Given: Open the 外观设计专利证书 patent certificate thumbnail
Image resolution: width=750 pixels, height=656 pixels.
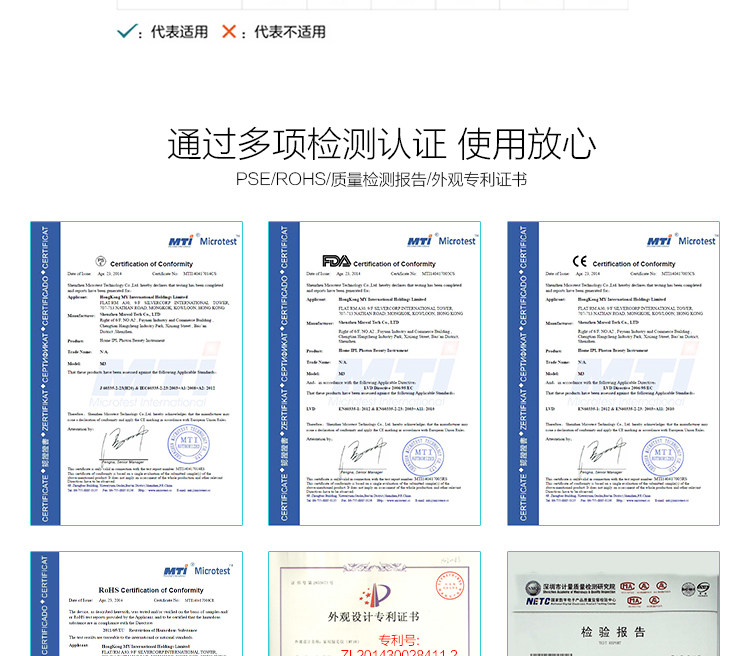Looking at the screenshot, I should 375,603.
